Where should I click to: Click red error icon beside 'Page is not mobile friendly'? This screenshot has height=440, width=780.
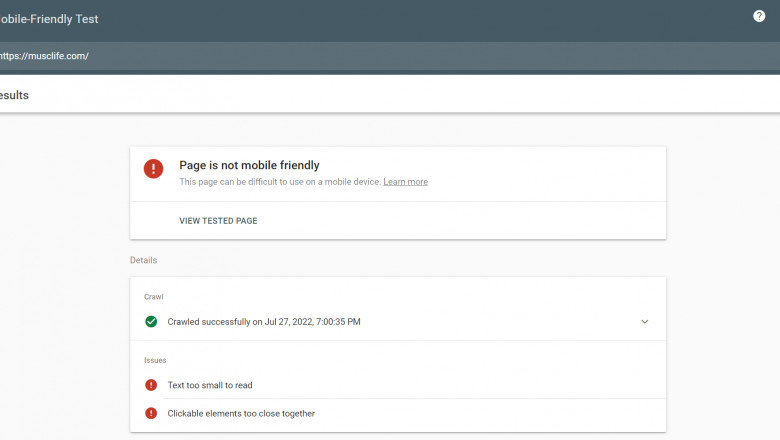[153, 169]
